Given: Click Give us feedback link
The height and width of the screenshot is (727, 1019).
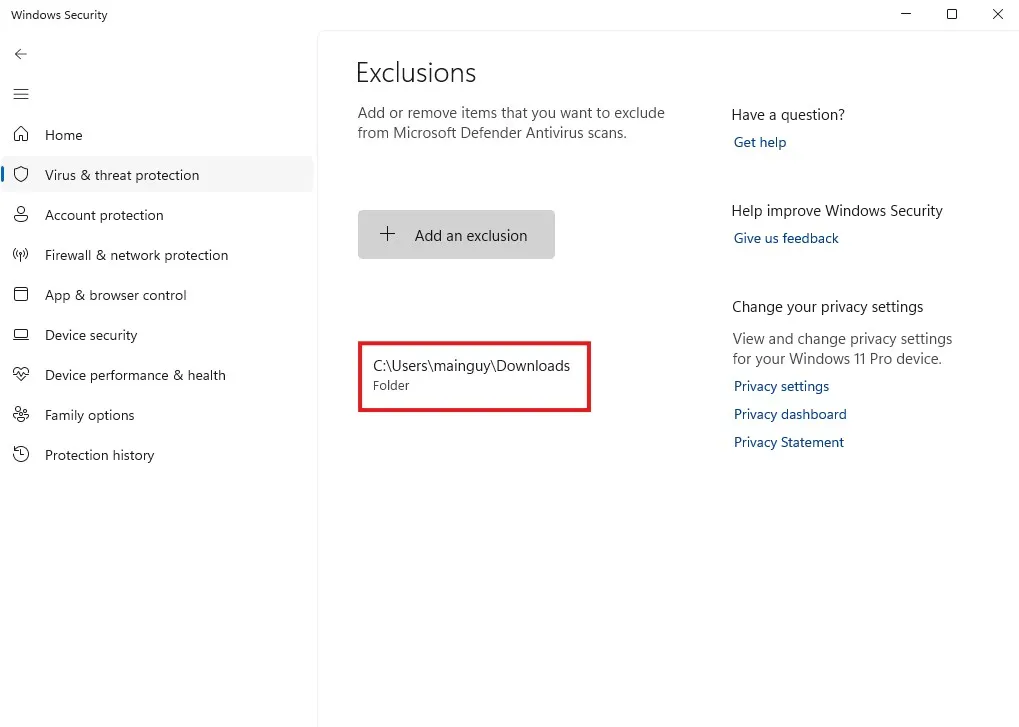Looking at the screenshot, I should 786,238.
